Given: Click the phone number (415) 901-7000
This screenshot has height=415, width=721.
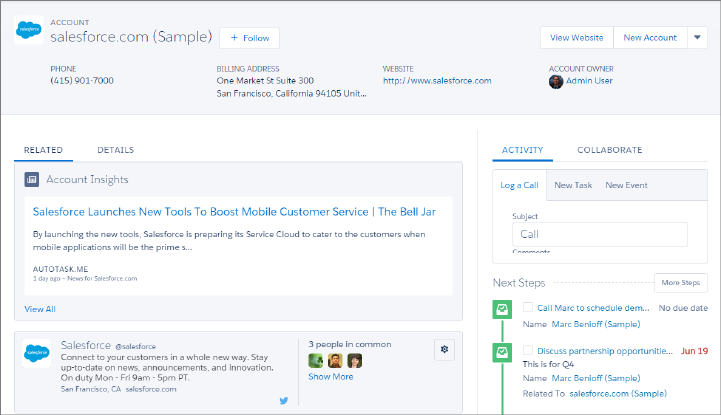Looking at the screenshot, I should pos(82,81).
